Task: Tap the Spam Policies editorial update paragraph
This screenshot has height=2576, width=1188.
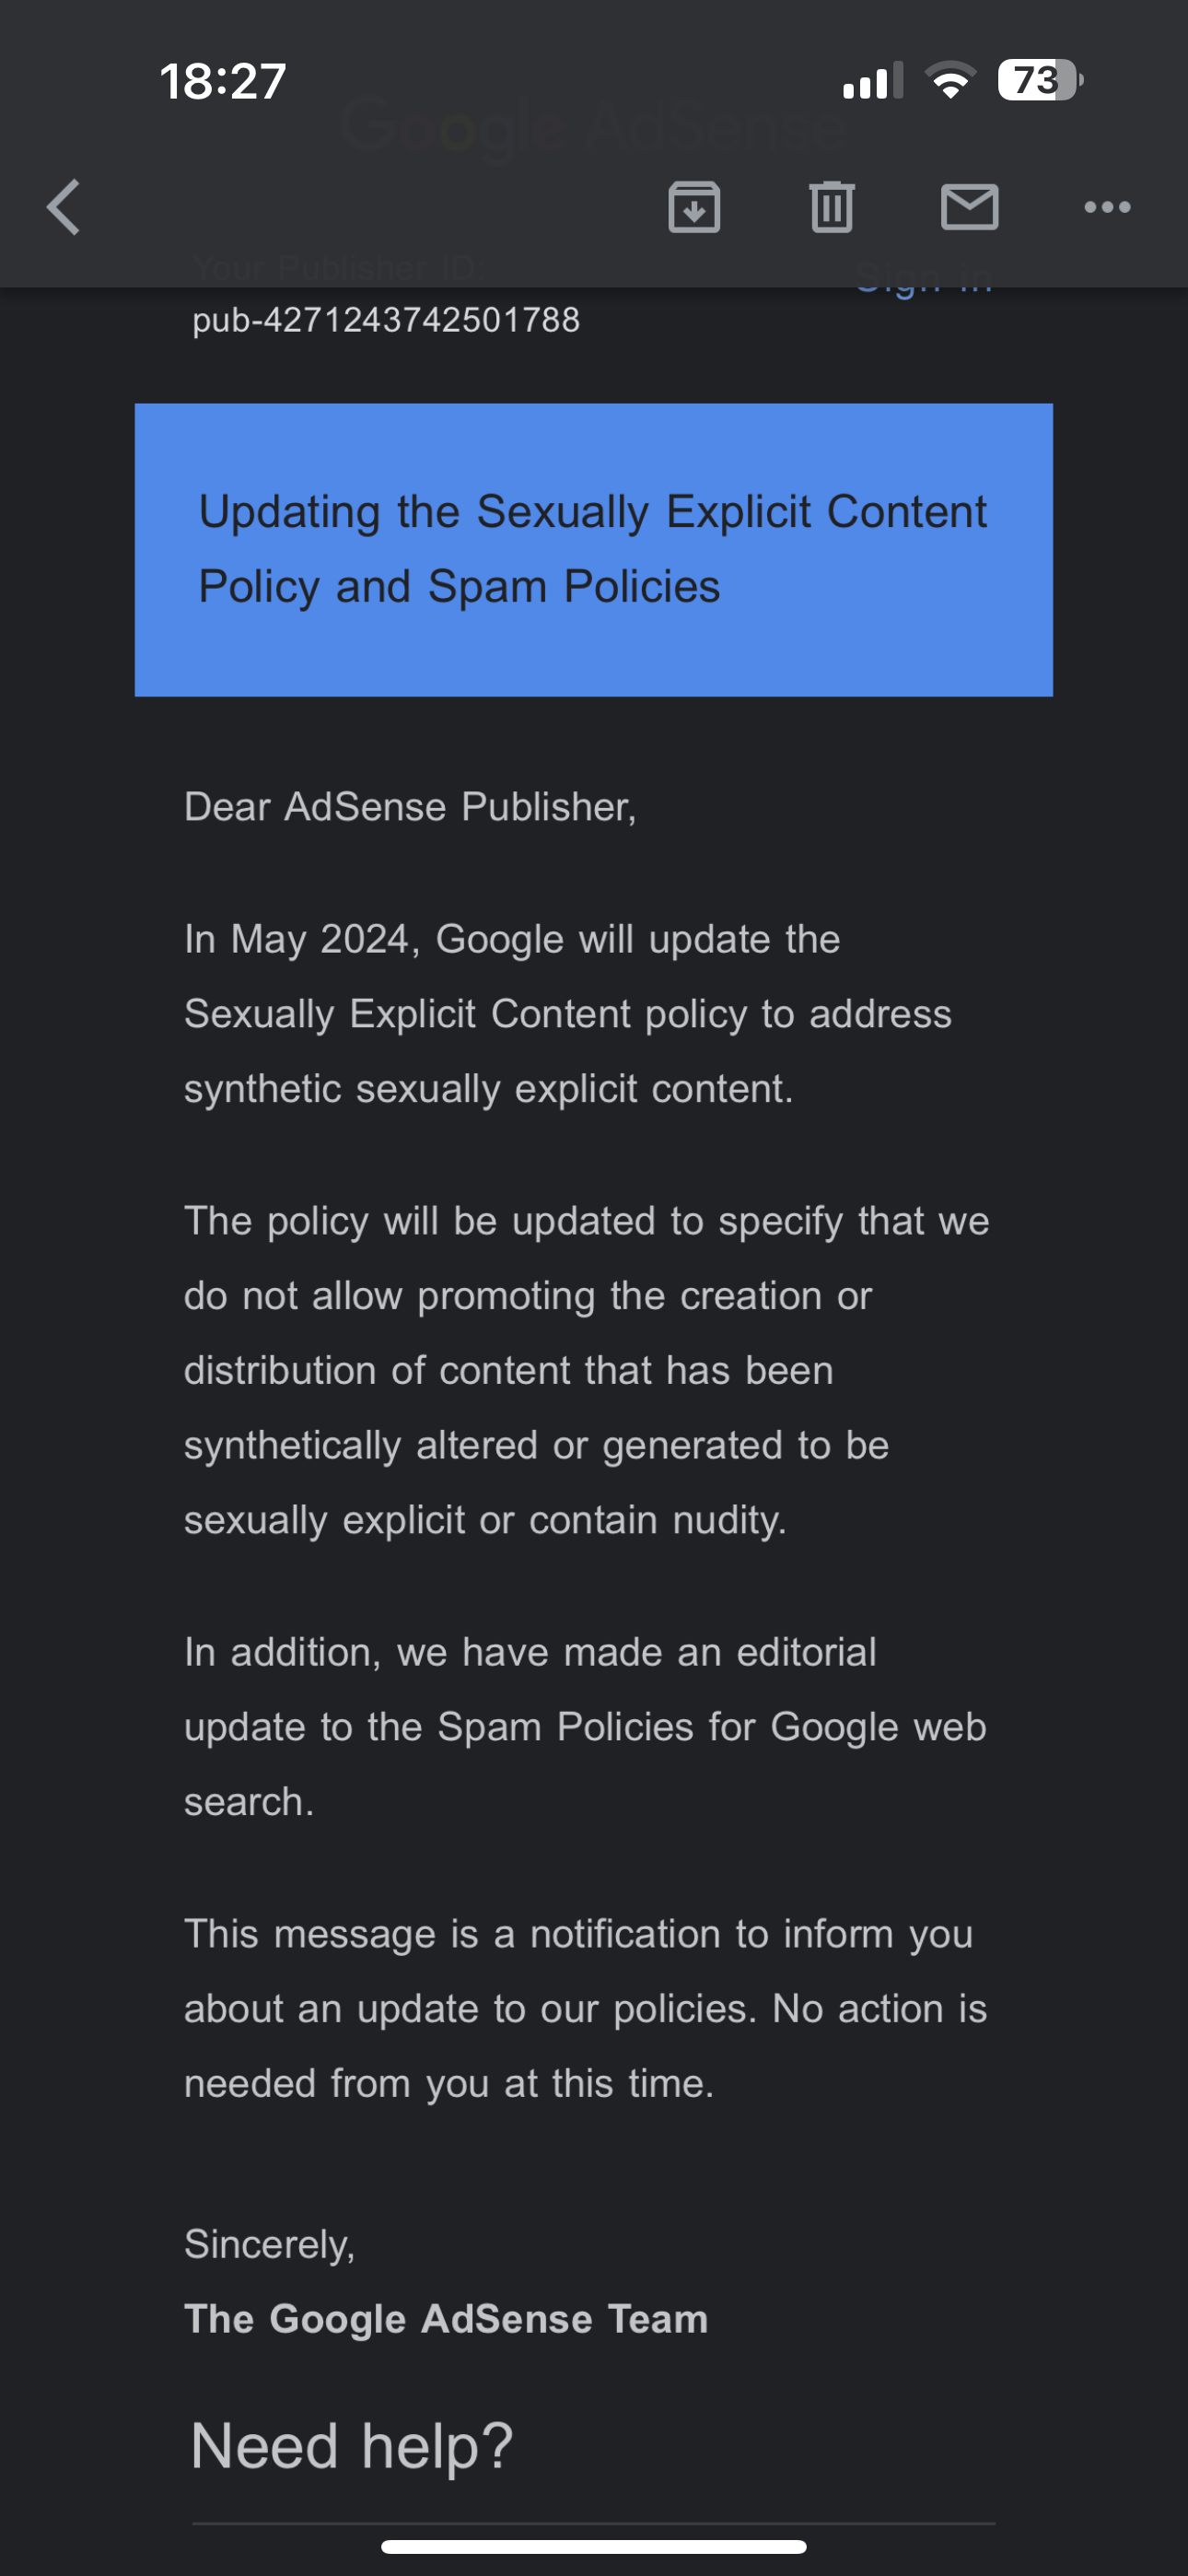Action: pos(585,1727)
